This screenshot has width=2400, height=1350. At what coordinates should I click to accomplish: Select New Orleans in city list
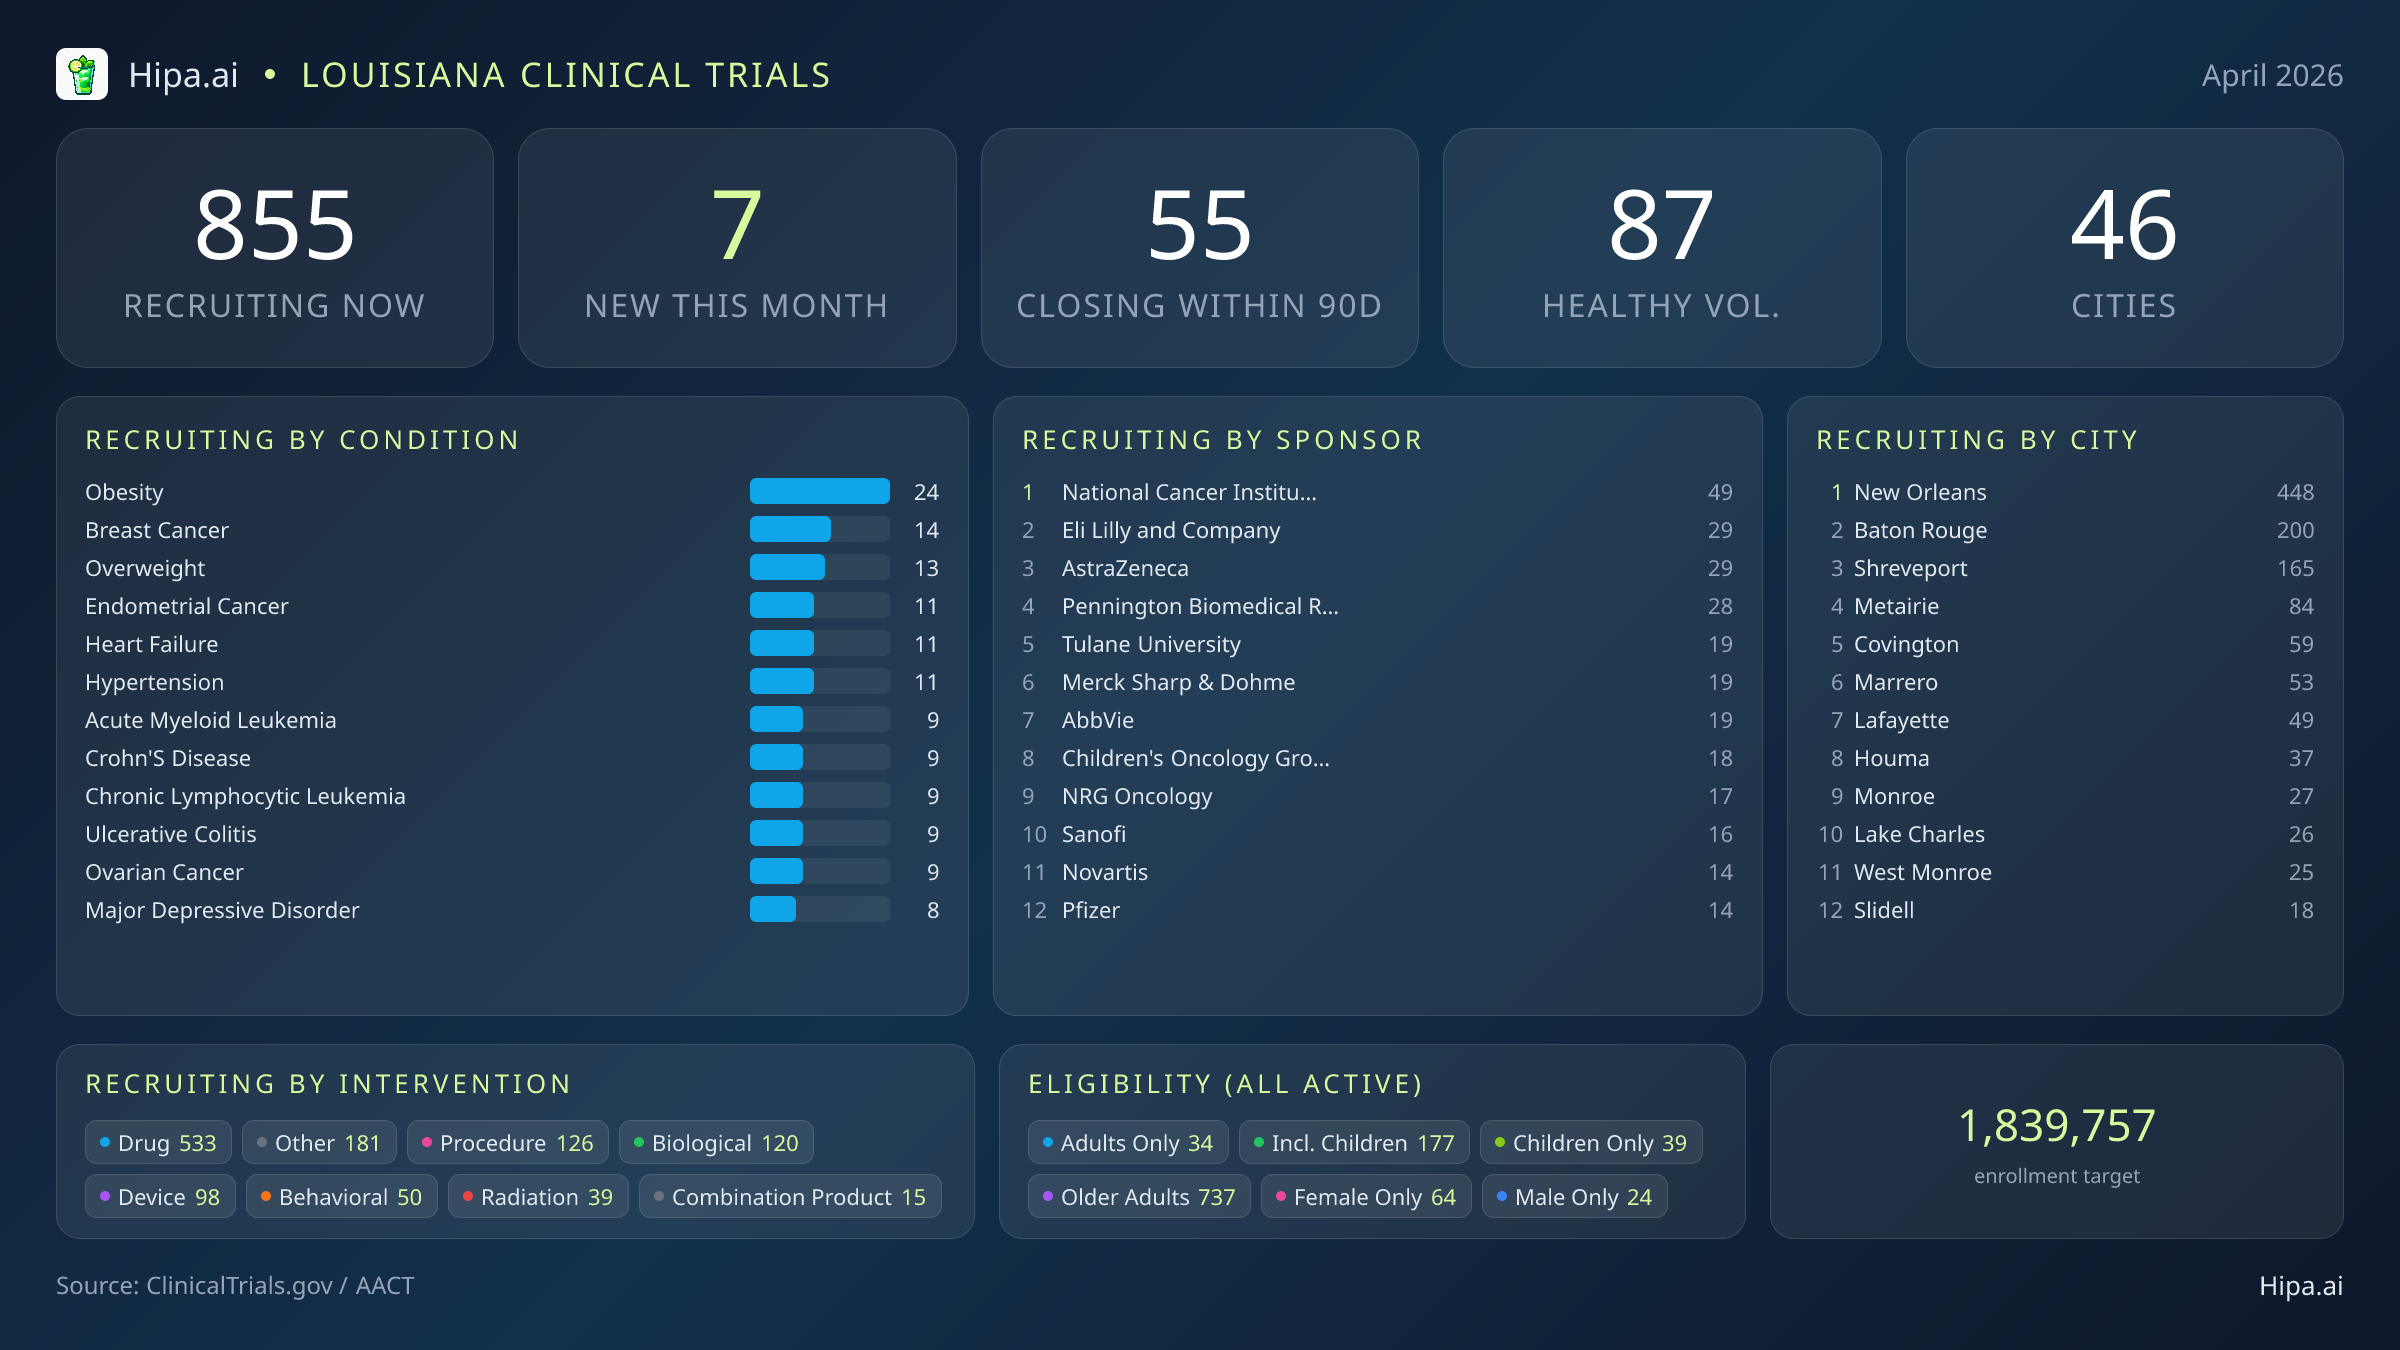click(2065, 492)
